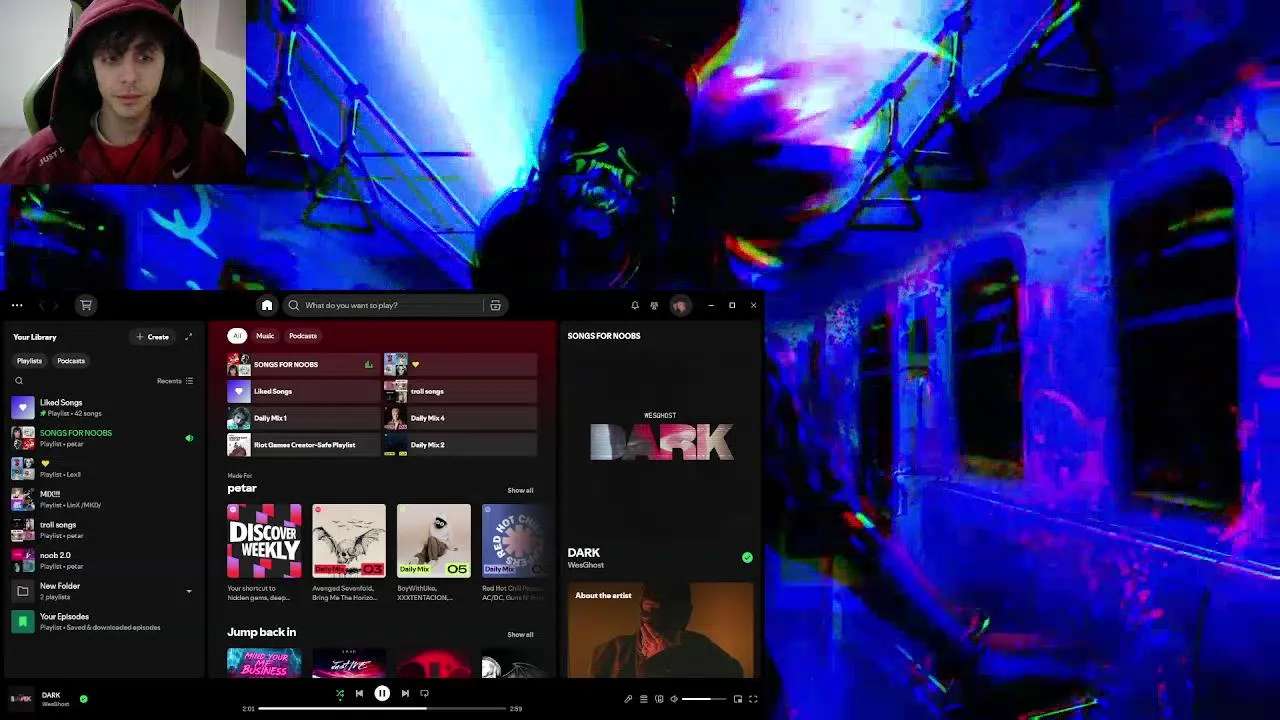Open Mind Your Business thumbnail under Jump back in

[264, 663]
